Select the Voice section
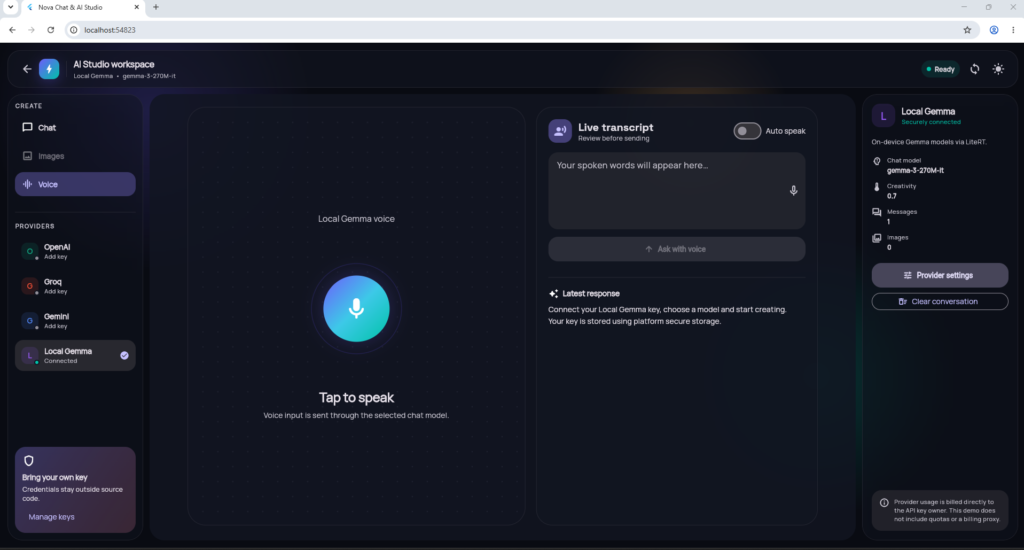The width and height of the screenshot is (1024, 550). point(75,184)
